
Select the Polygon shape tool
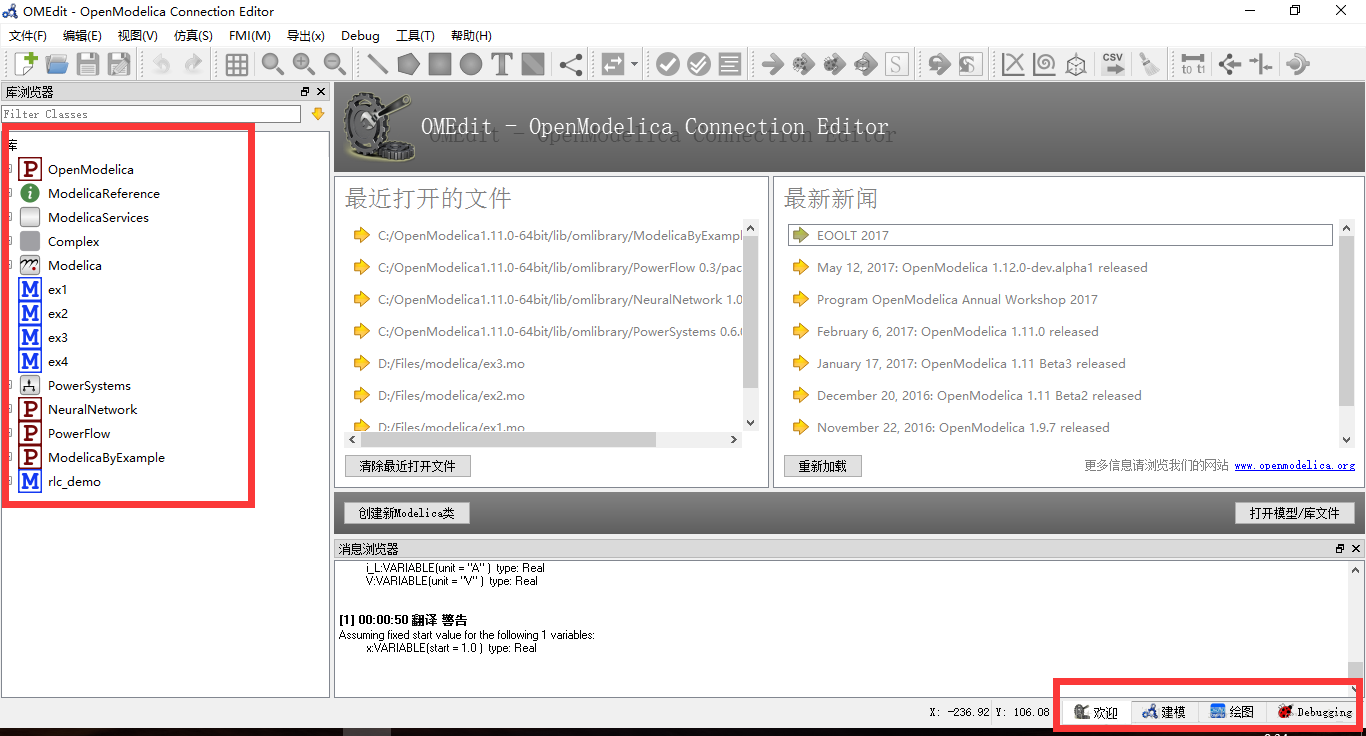[408, 65]
